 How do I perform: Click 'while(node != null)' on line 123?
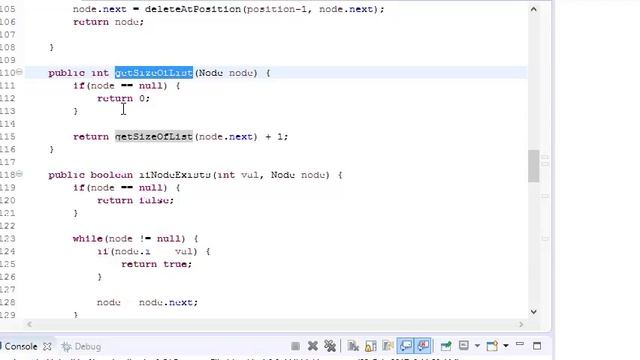tap(129, 238)
